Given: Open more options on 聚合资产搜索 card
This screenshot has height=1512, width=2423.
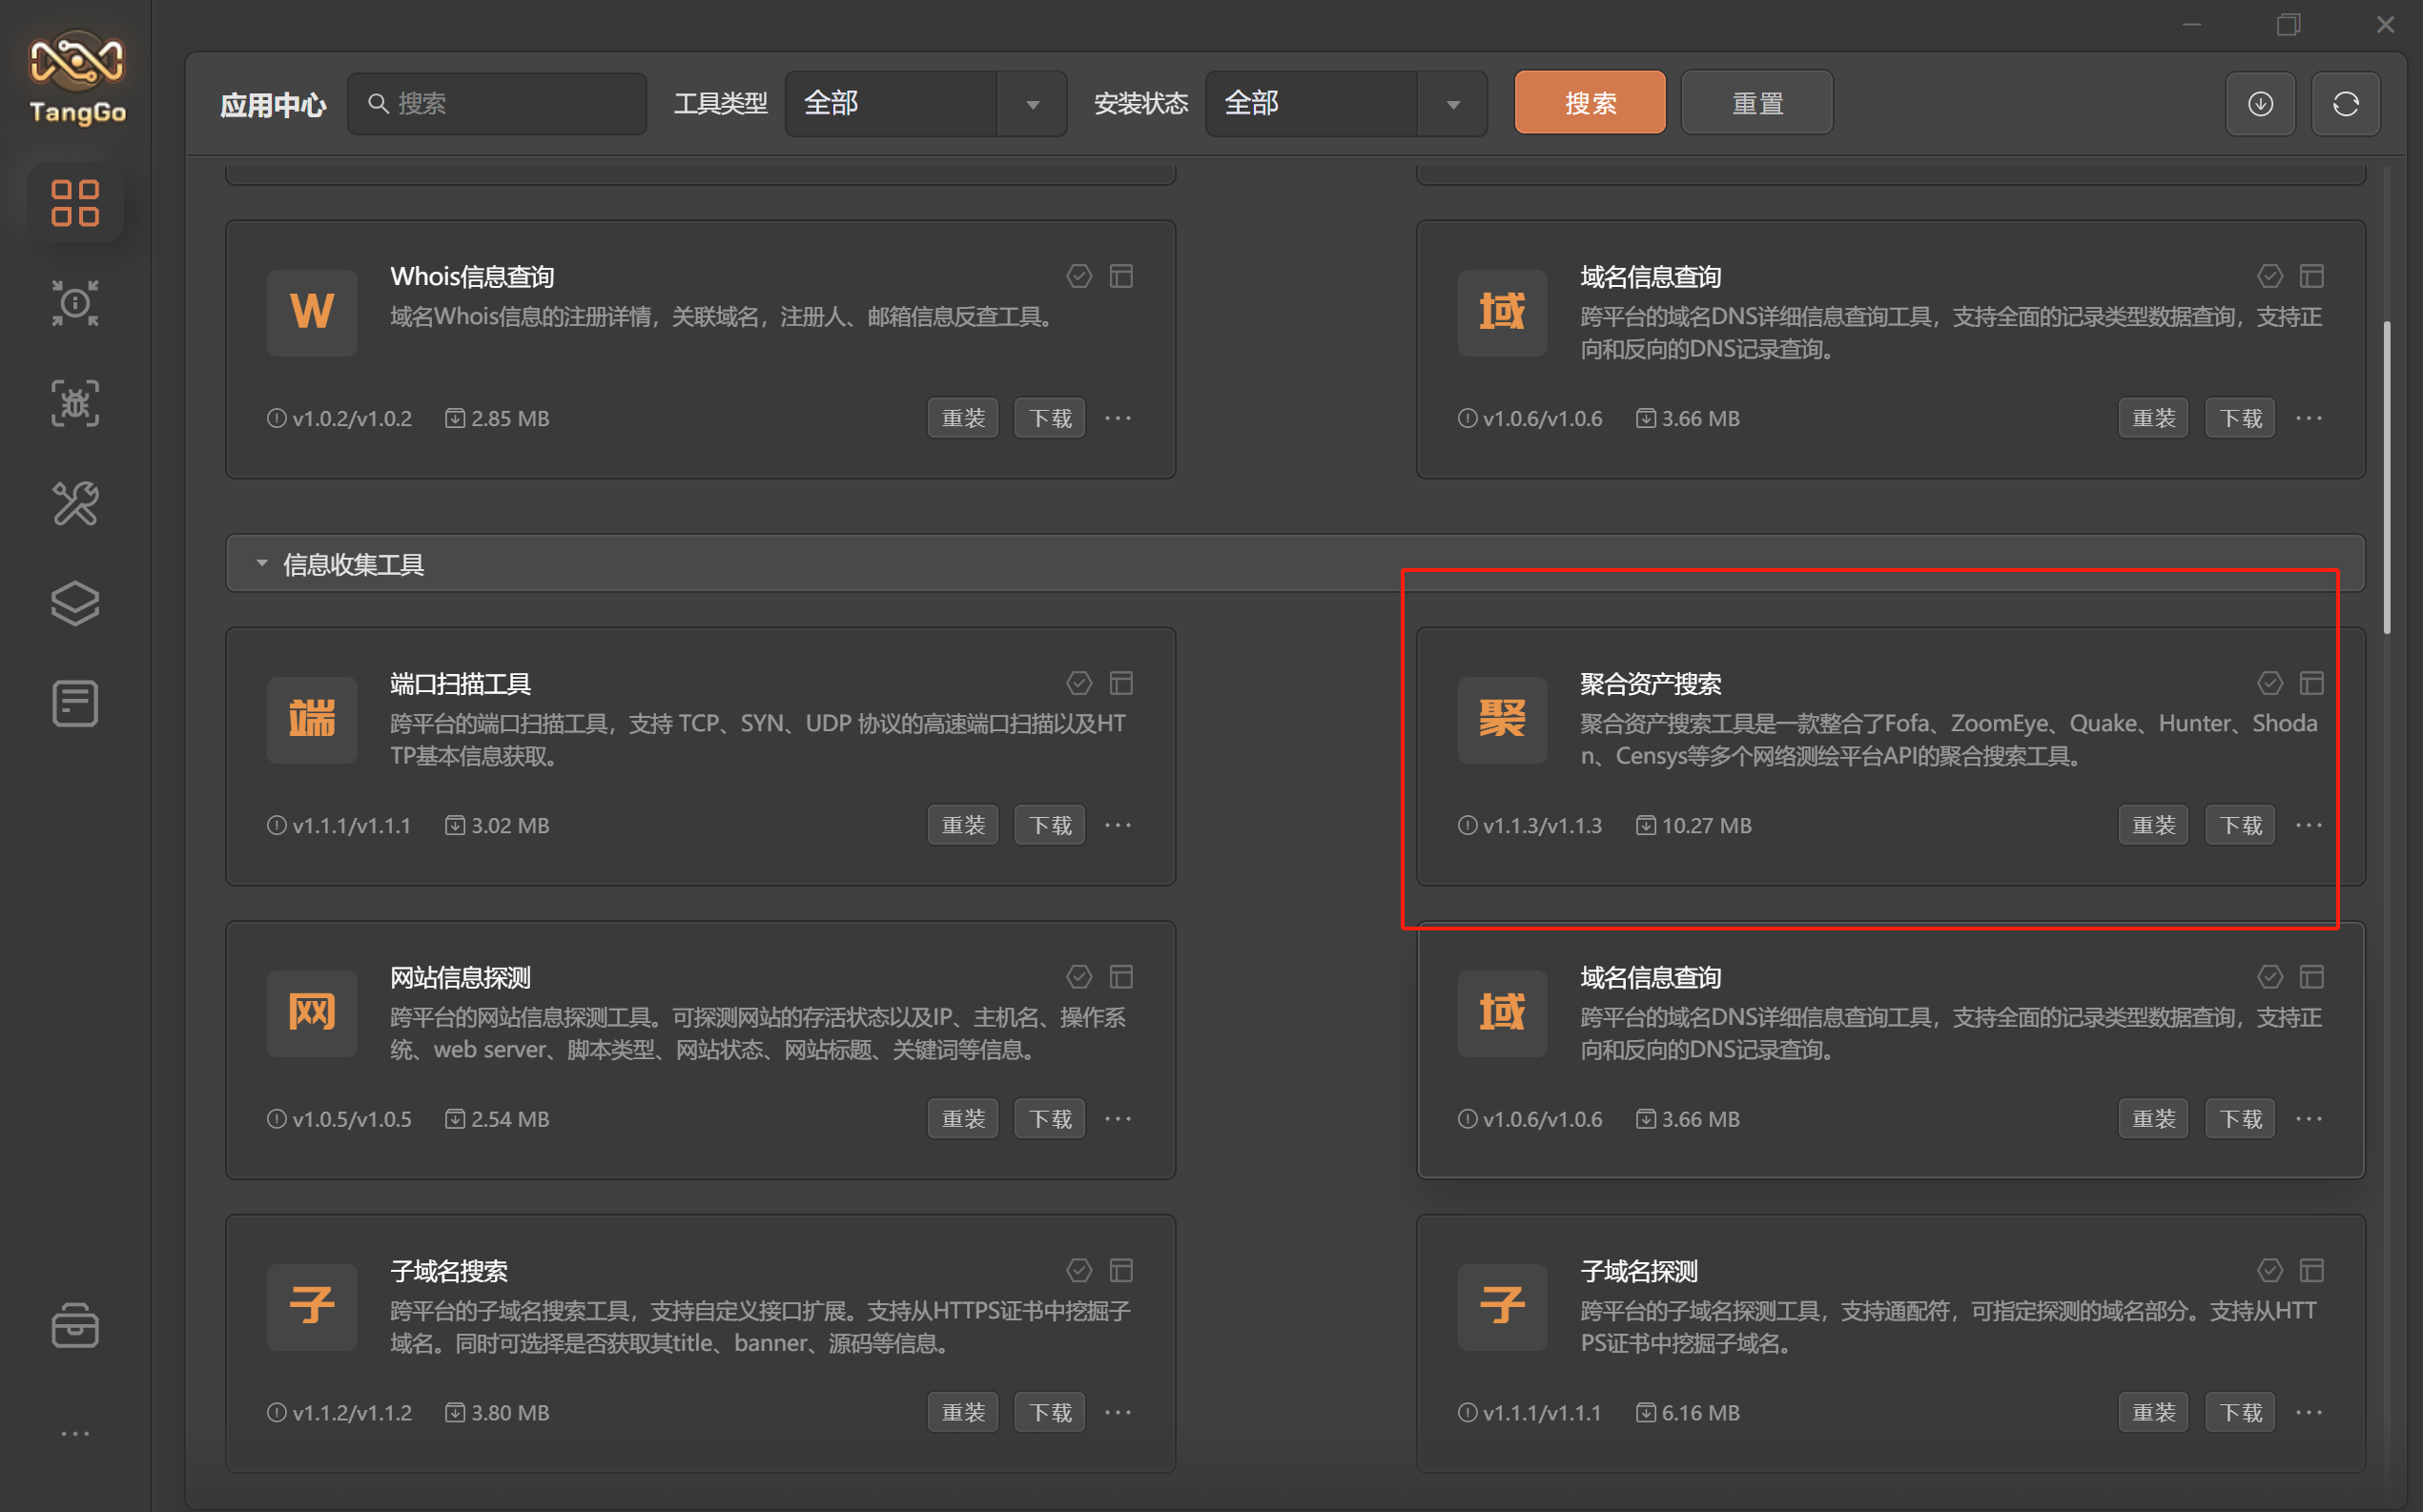Looking at the screenshot, I should (x=2309, y=825).
